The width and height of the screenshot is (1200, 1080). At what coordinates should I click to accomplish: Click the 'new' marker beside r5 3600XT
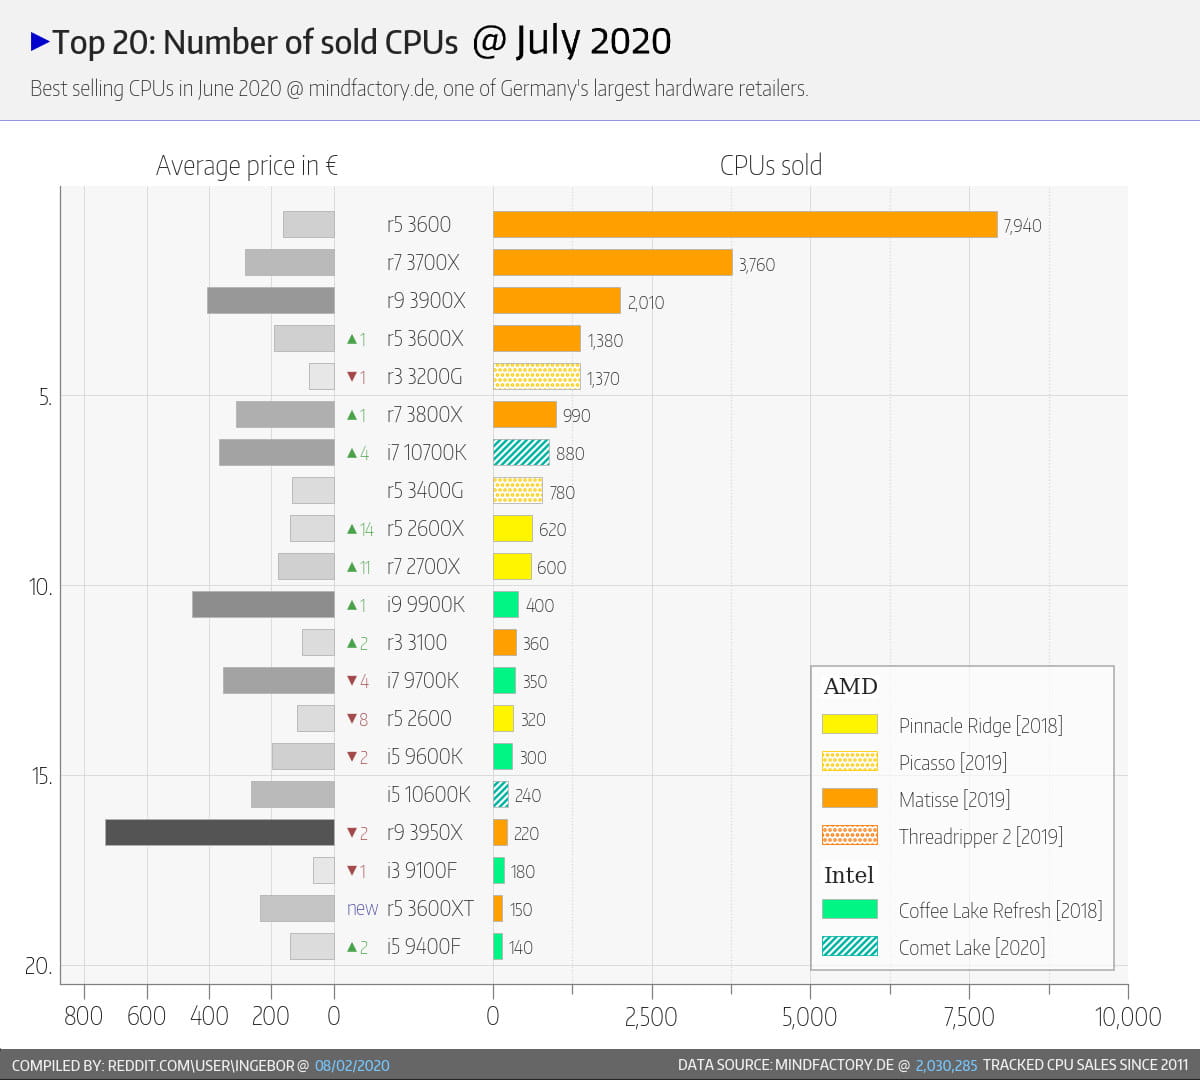pos(362,909)
